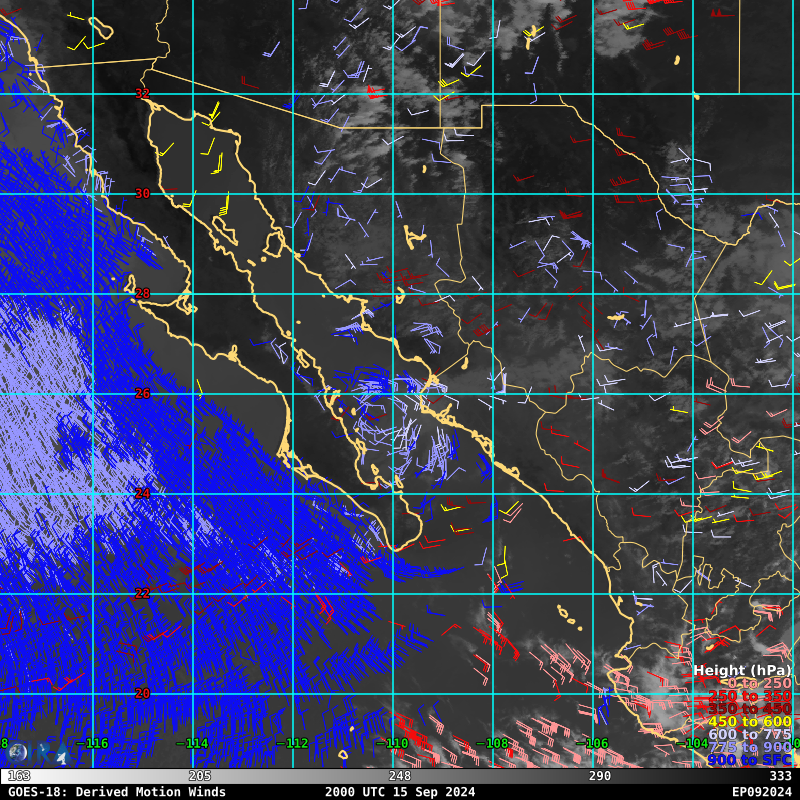Click the 'Height (hPa)' legend title
This screenshot has height=800, width=800.
(742, 670)
